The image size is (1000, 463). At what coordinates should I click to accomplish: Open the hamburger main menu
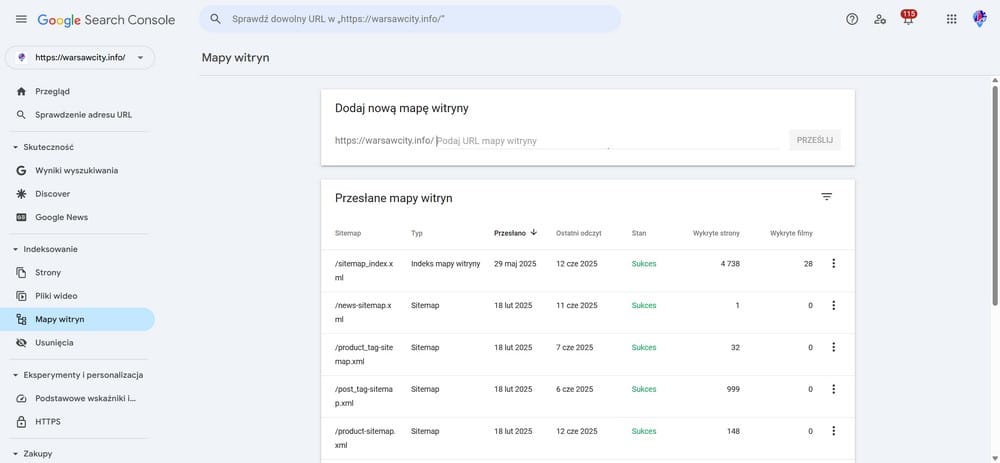[x=21, y=19]
